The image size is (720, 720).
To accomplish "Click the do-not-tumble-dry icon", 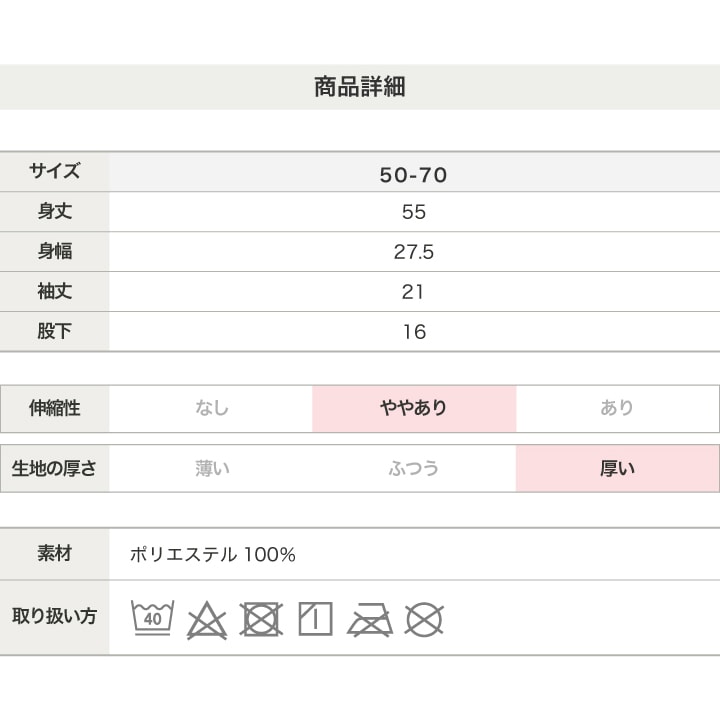I will coord(261,620).
